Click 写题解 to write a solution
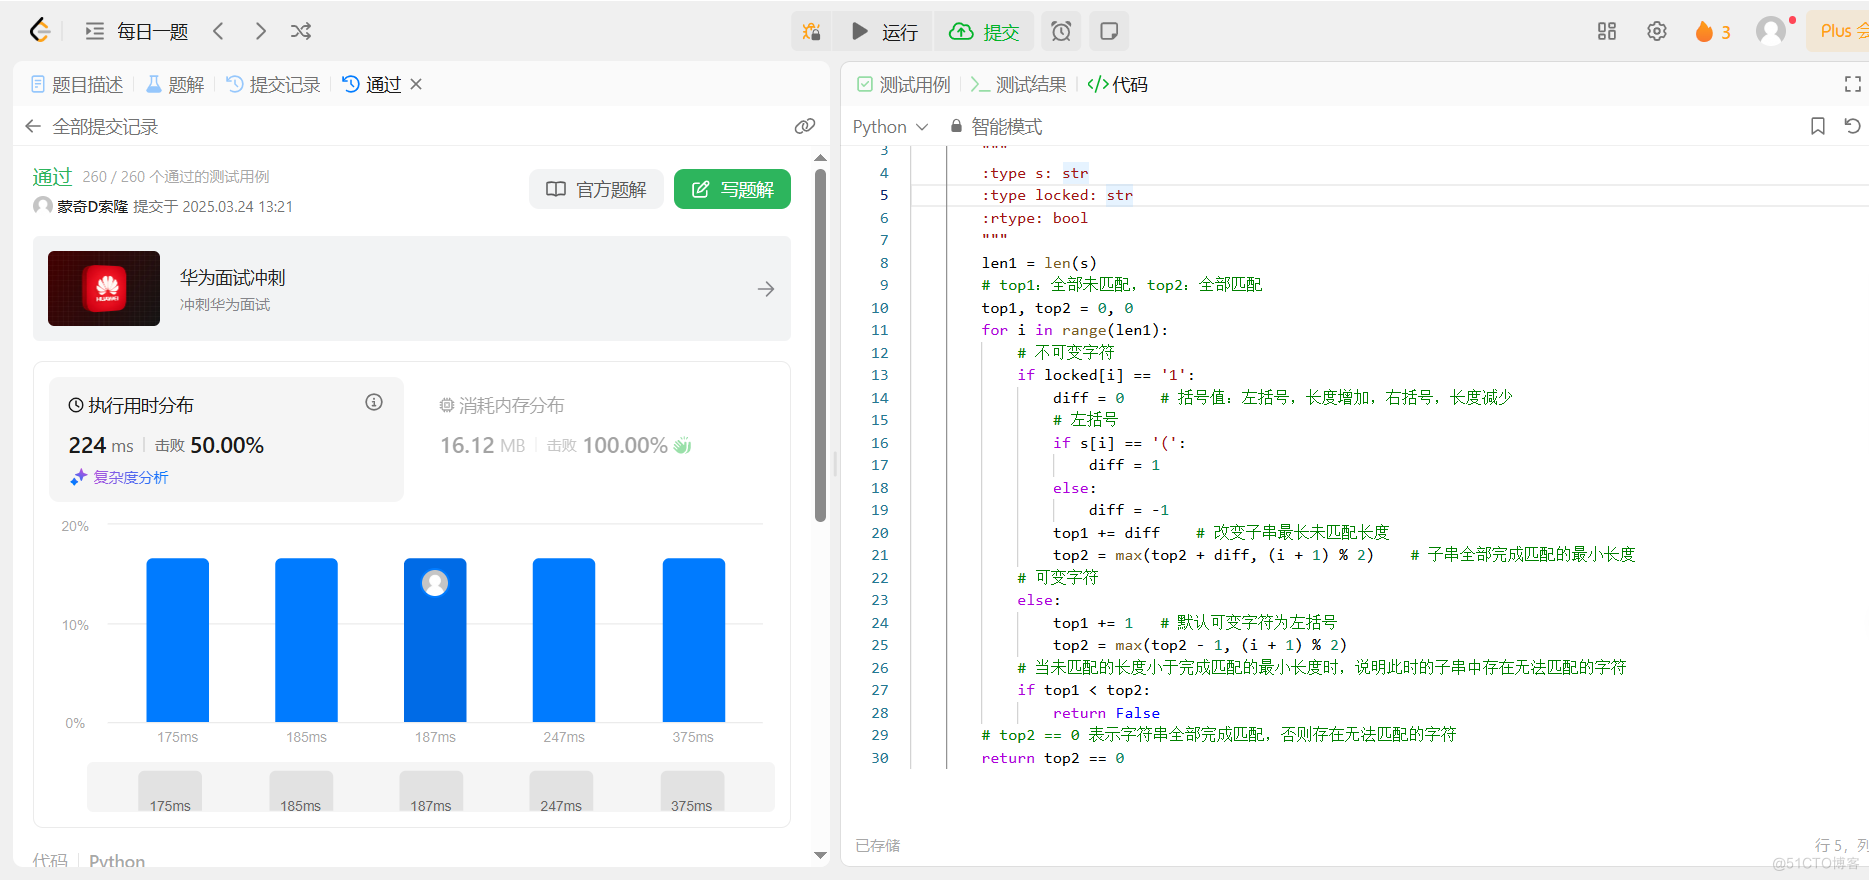The height and width of the screenshot is (880, 1869). [732, 189]
